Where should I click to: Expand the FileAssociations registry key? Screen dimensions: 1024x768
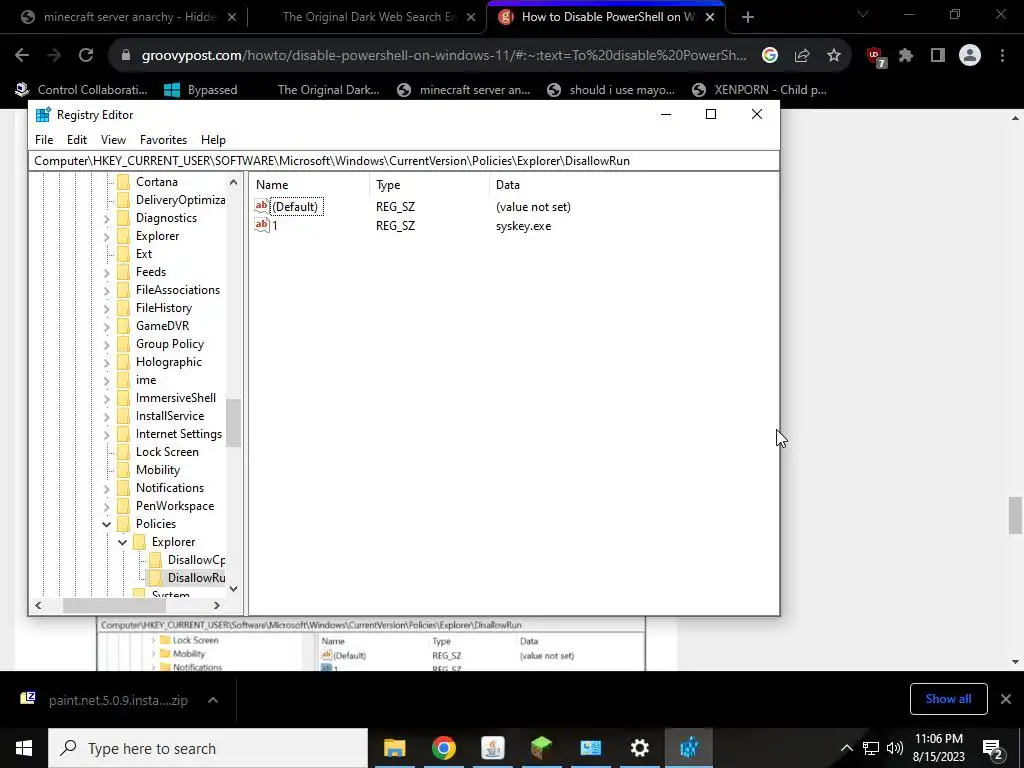[x=106, y=290]
